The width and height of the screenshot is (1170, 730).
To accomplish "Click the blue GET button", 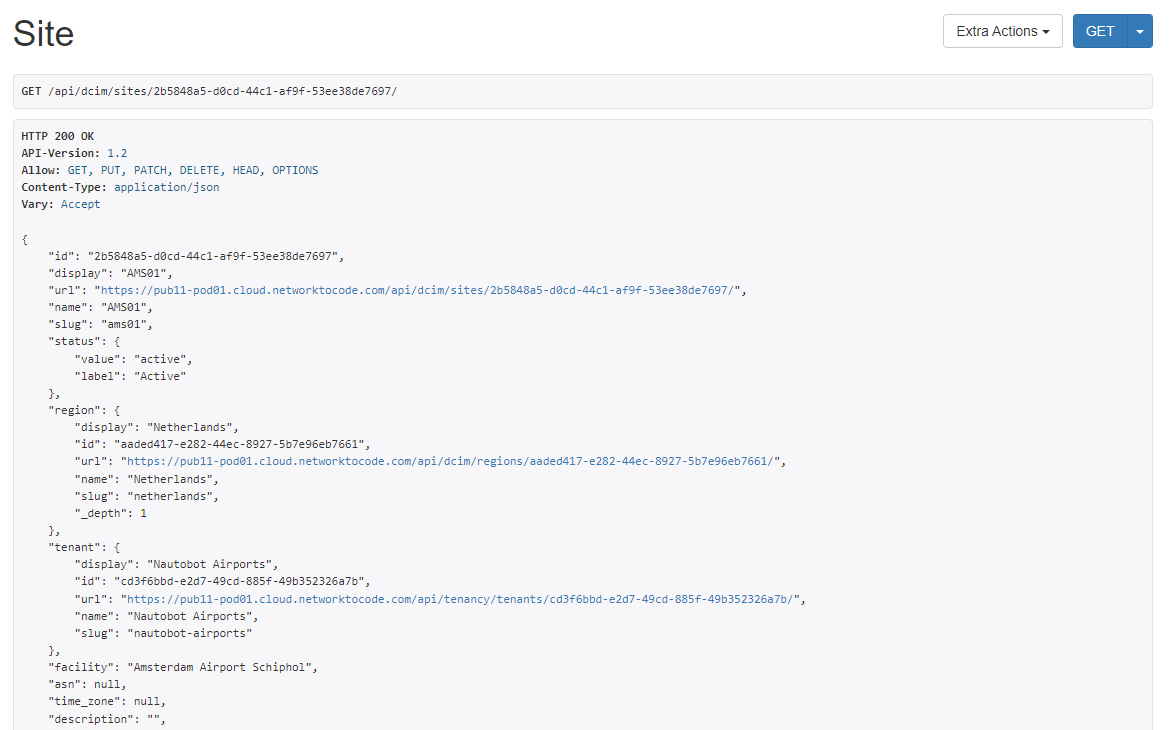I will [x=1099, y=31].
